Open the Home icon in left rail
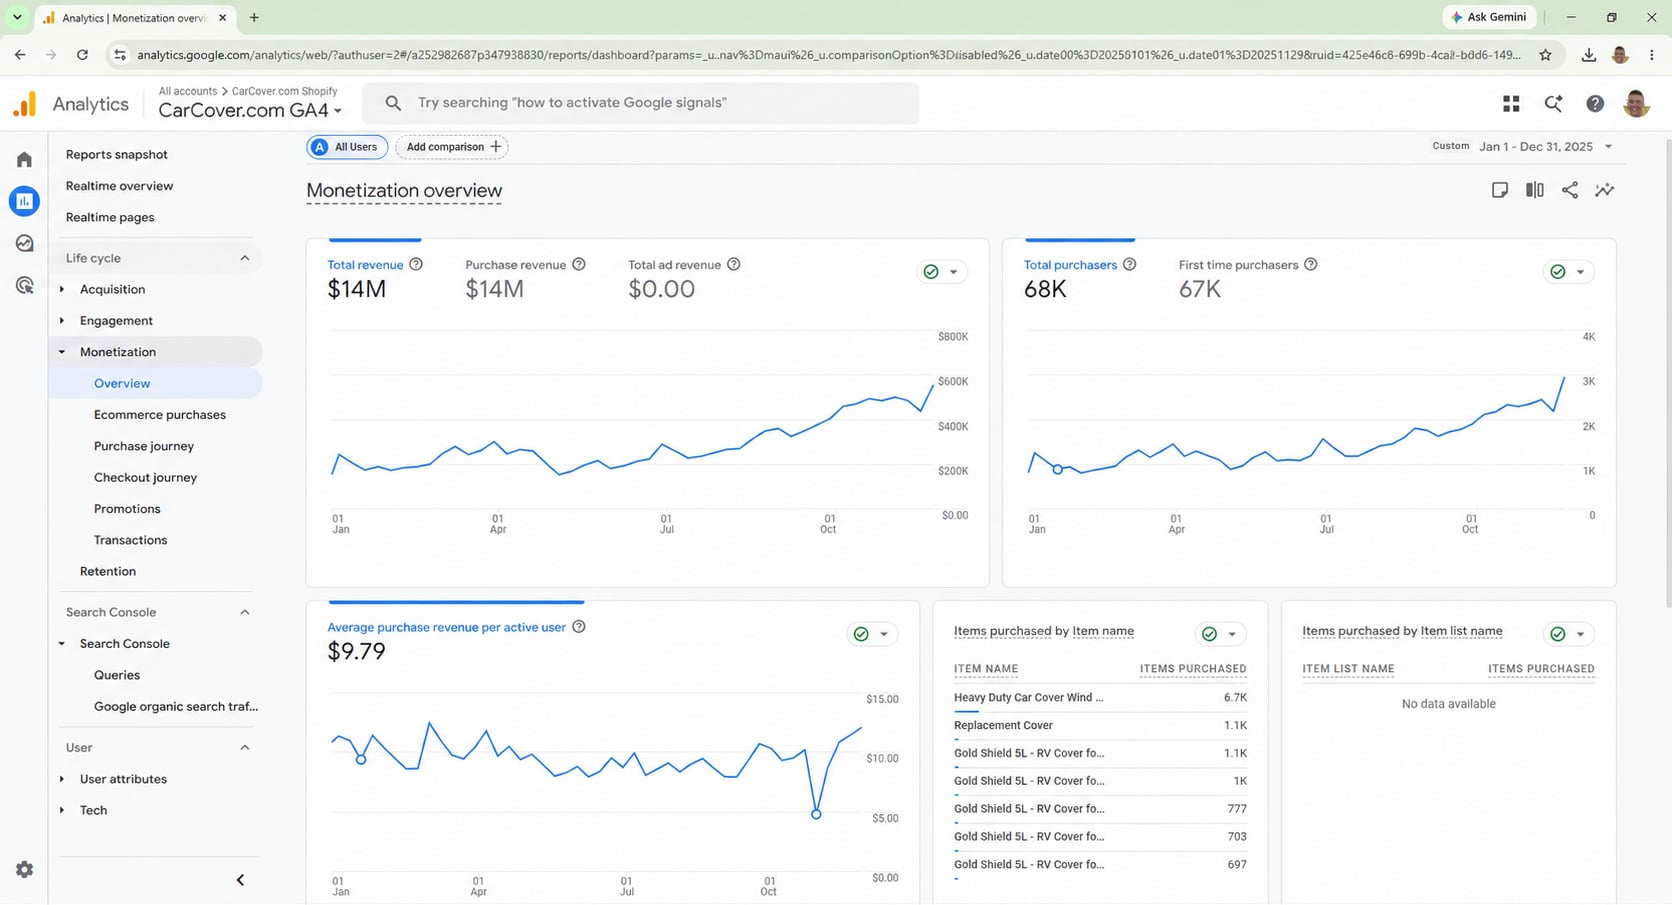The width and height of the screenshot is (1672, 905). click(25, 159)
